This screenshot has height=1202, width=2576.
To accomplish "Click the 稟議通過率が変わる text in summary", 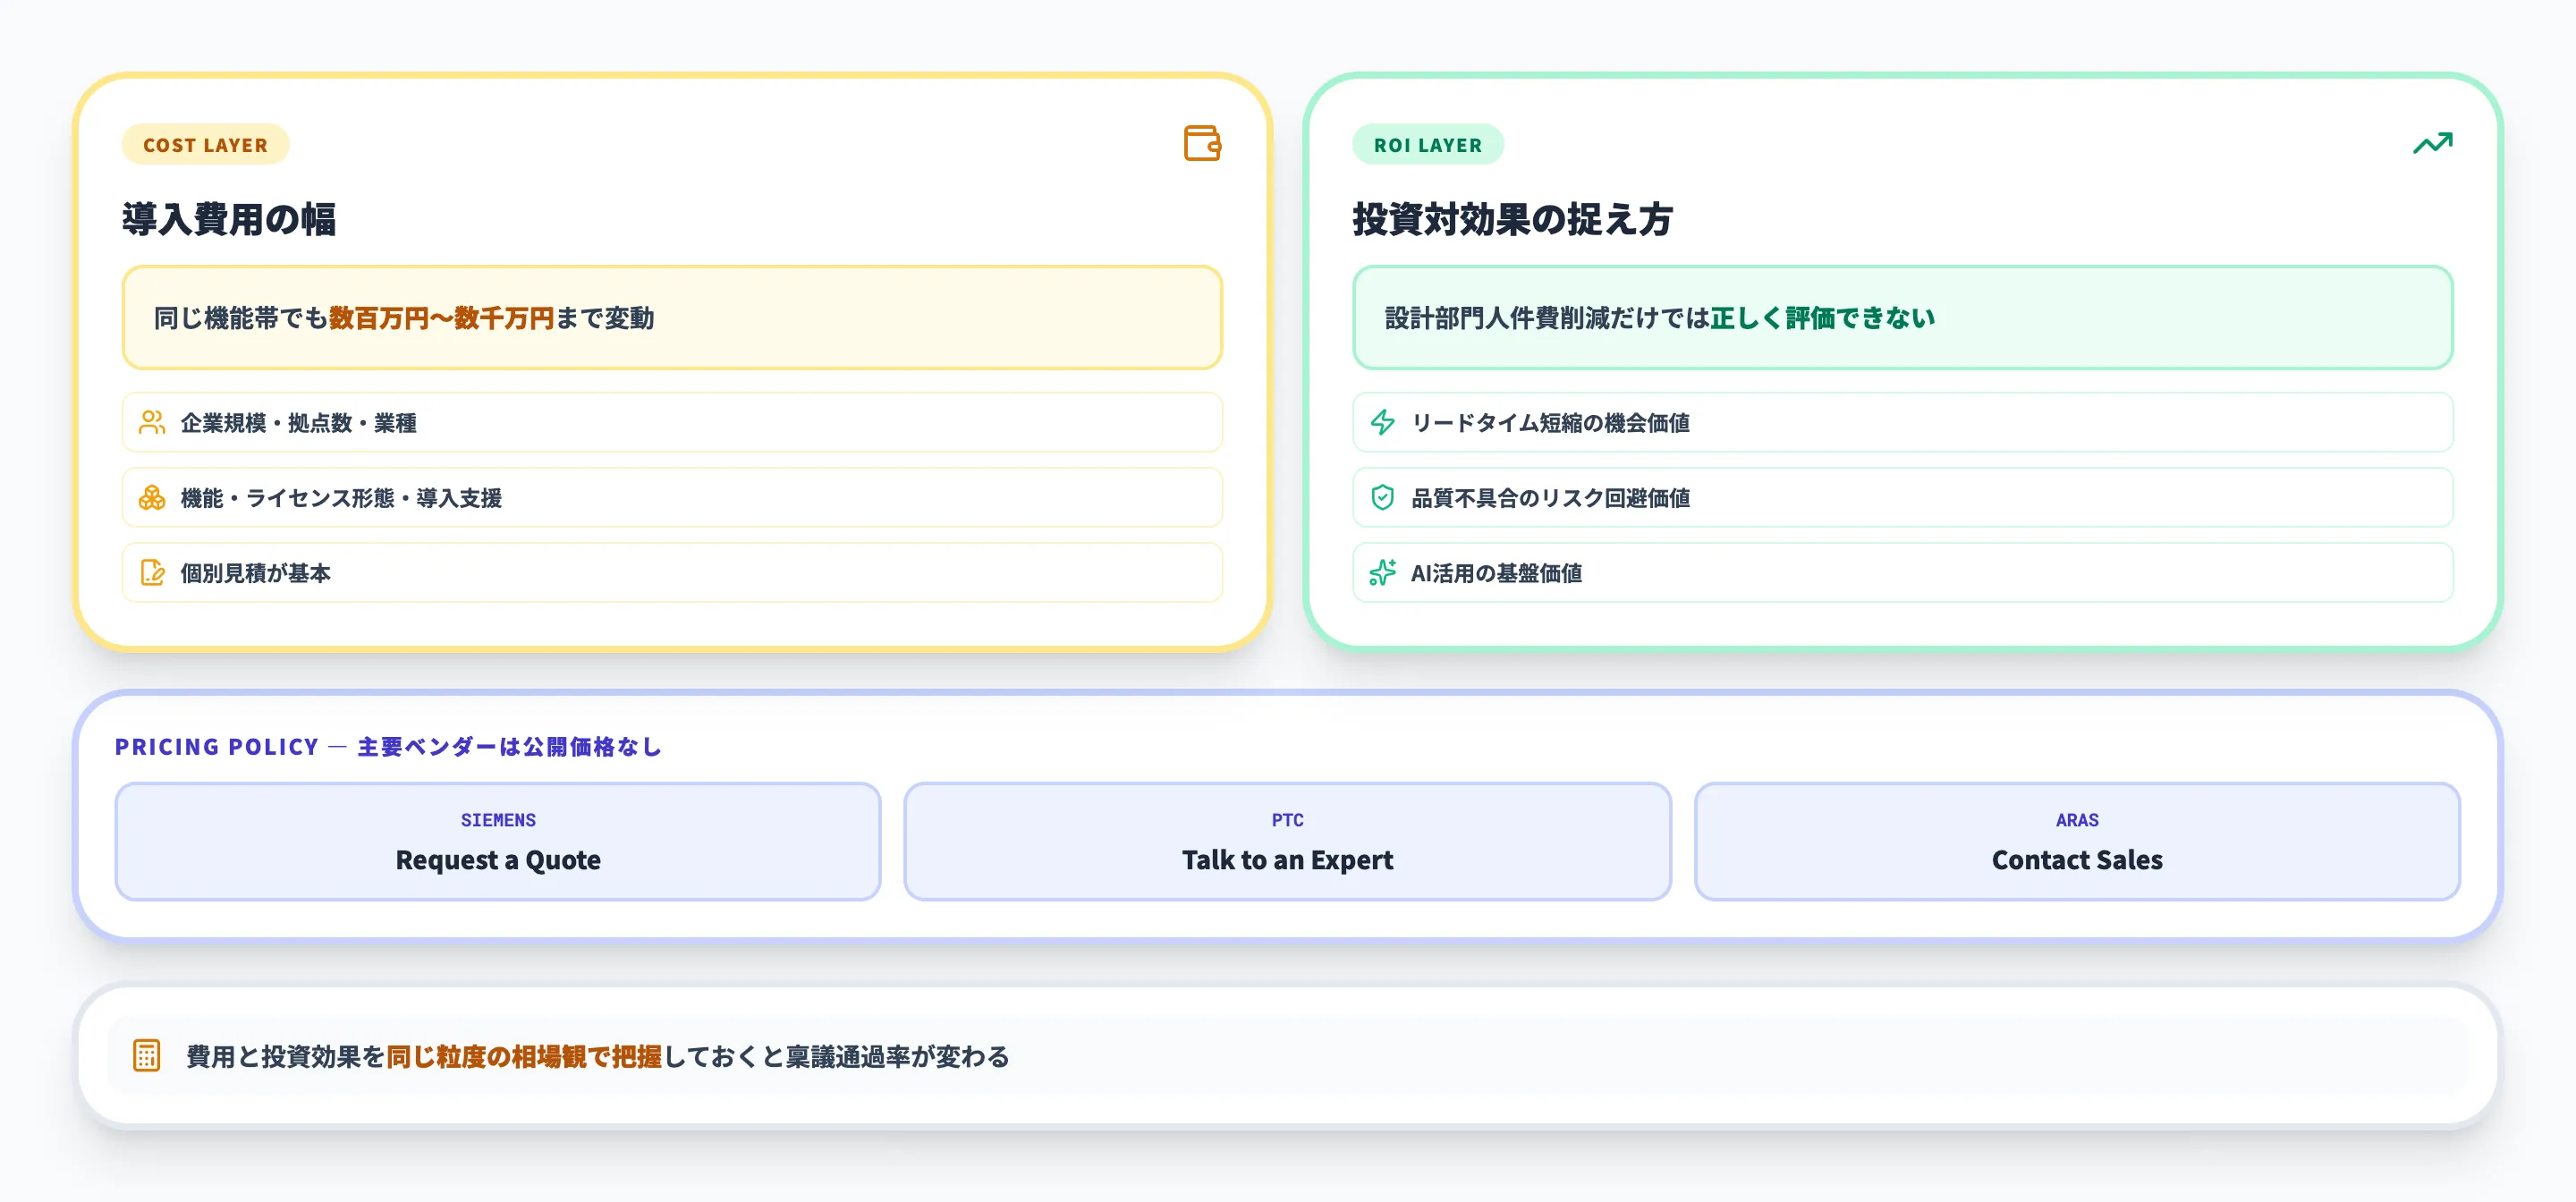I will point(898,1056).
